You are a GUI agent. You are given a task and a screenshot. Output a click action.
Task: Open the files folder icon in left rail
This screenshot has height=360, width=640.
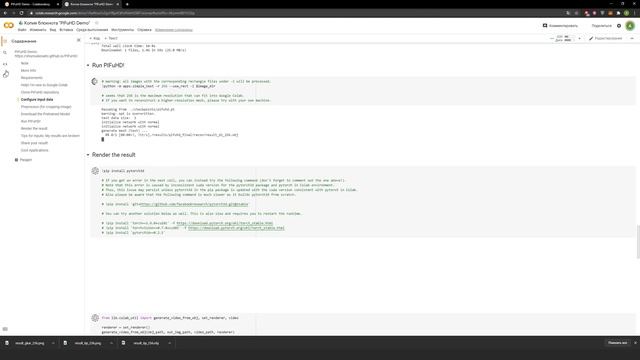[6, 74]
